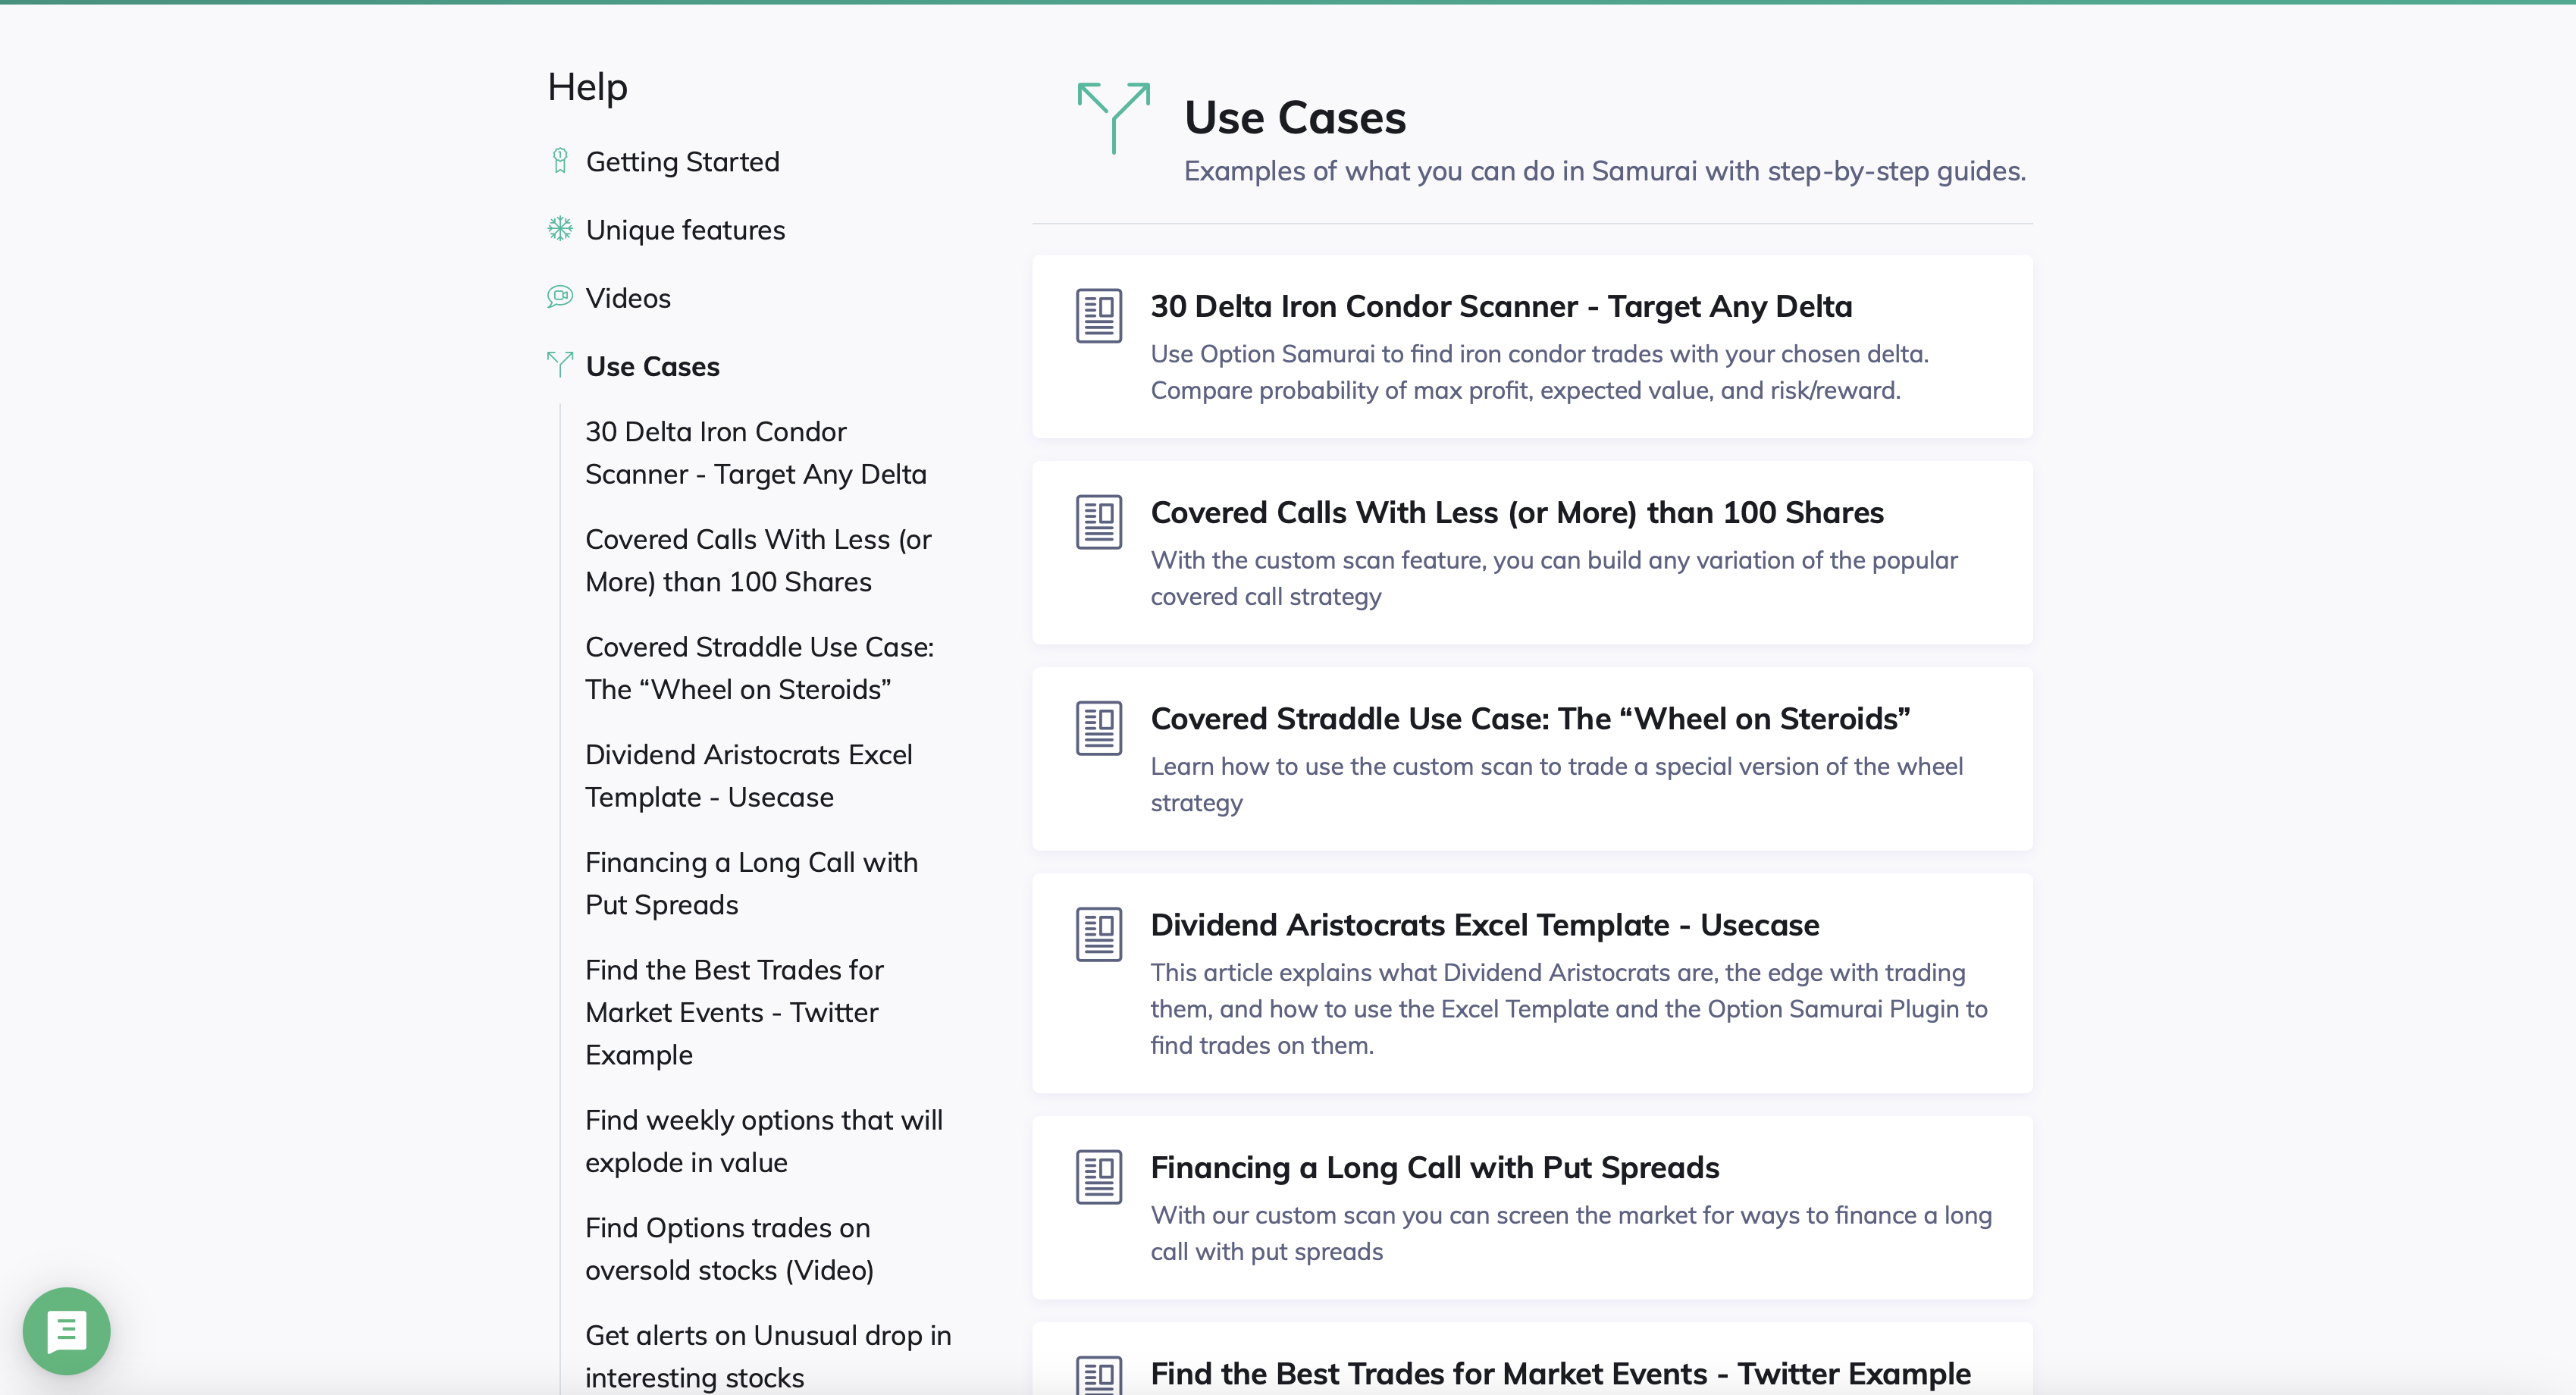Open sidebar link Dividend Aristocrats Excel Template
This screenshot has height=1395, width=2576.
pos(748,775)
